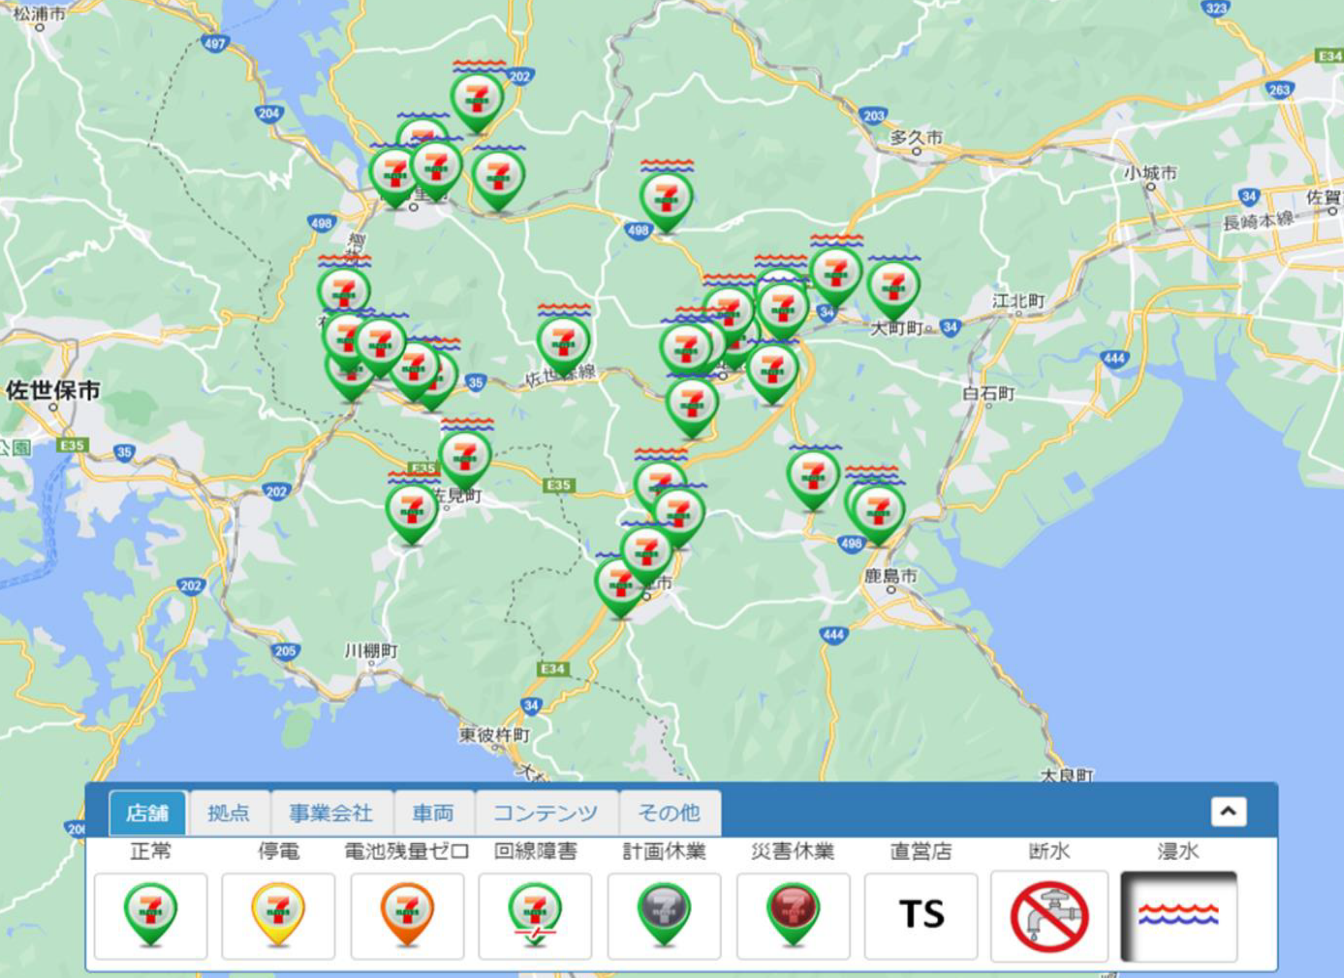1344x978 pixels.
Task: Switch to the 事業会社 tab
Action: point(330,815)
